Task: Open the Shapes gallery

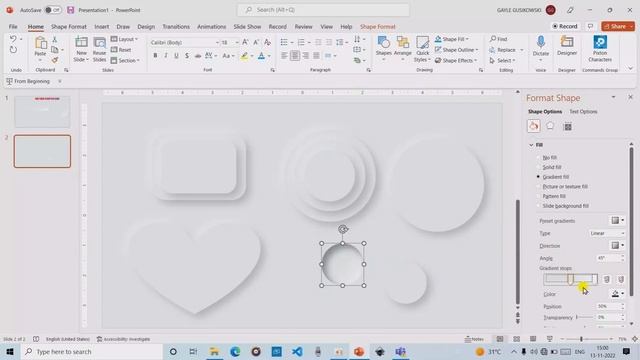Action: pos(384,49)
